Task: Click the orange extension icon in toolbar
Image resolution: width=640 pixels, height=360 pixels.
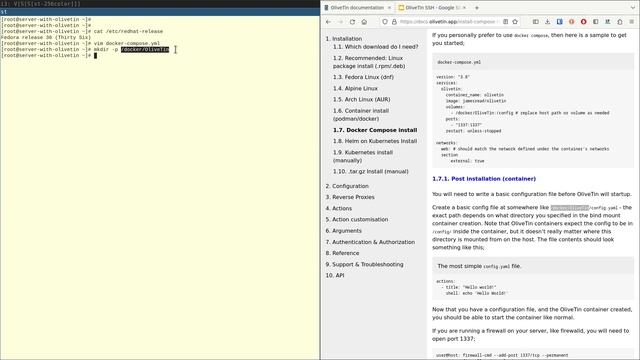Action: [x=571, y=22]
